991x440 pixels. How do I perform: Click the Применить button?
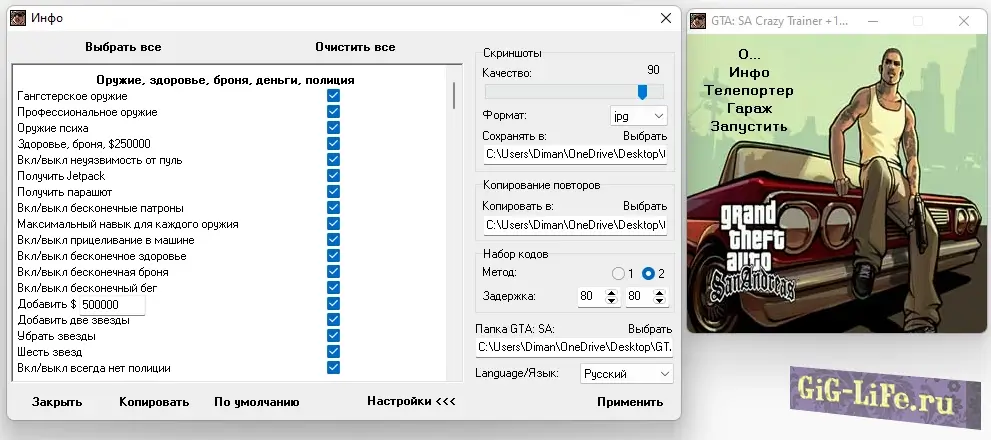pos(630,401)
